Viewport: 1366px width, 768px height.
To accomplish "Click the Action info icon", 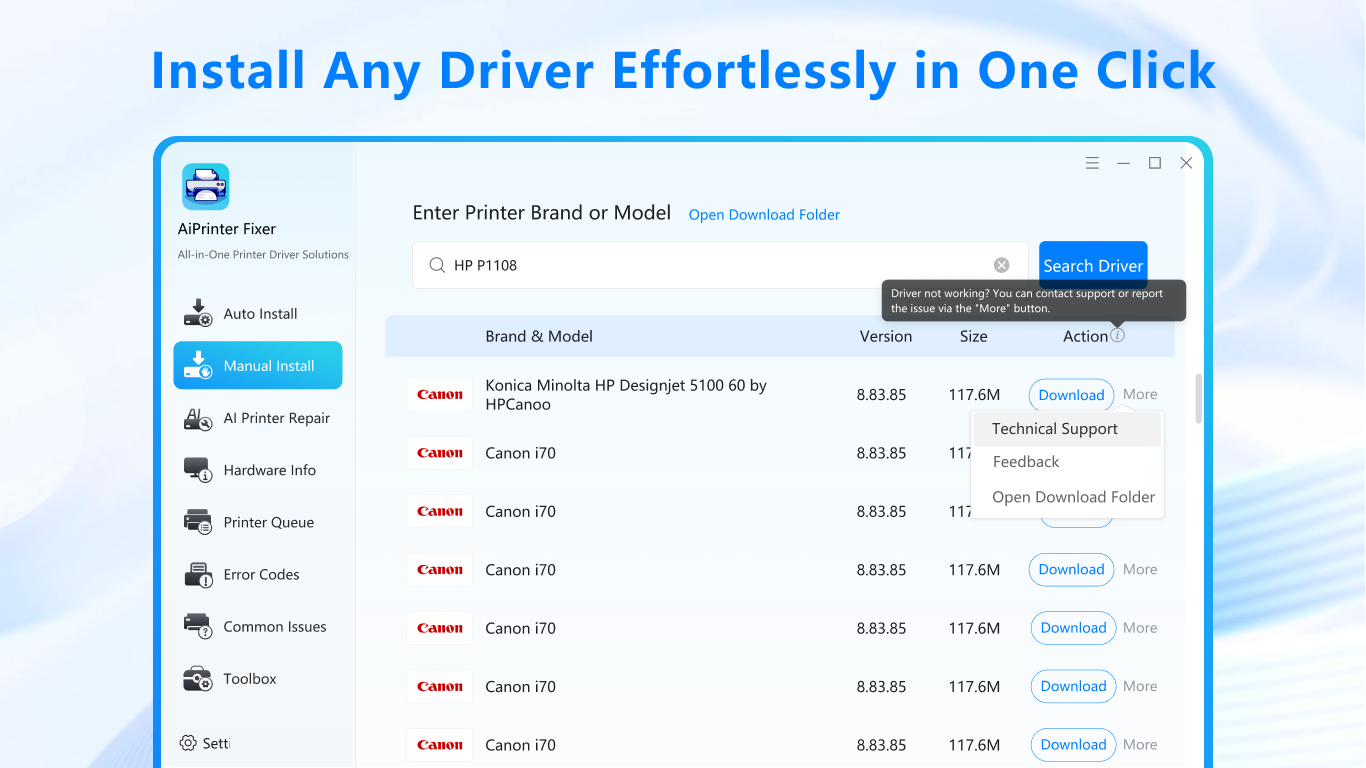I will click(x=1118, y=335).
